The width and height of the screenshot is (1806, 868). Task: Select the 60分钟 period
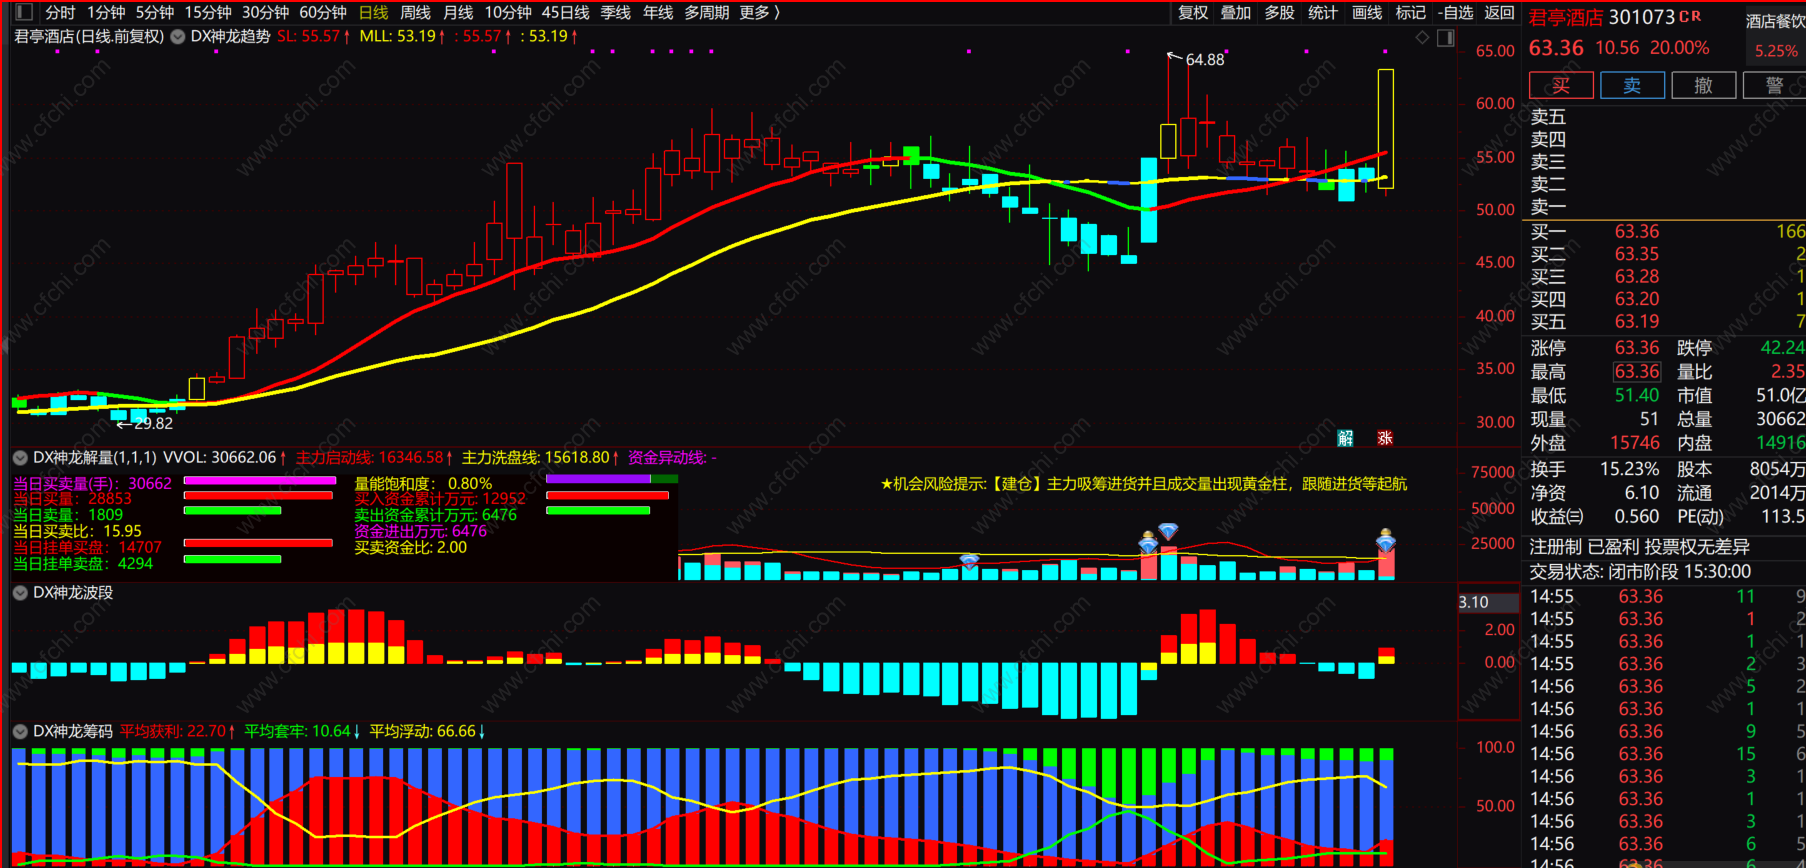click(323, 12)
